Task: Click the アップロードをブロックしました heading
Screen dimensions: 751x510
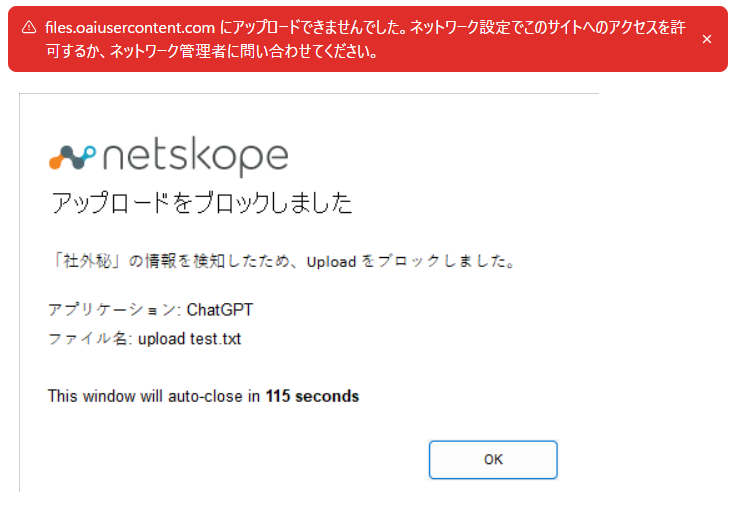Action: click(x=201, y=204)
